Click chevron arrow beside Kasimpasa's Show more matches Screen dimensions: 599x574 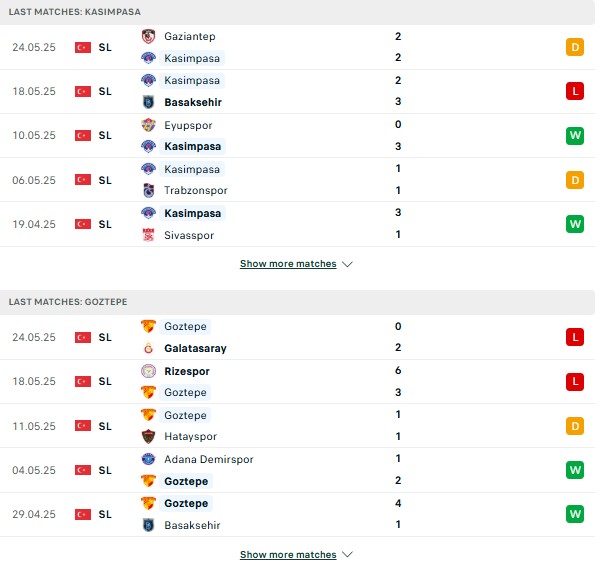[x=347, y=264]
